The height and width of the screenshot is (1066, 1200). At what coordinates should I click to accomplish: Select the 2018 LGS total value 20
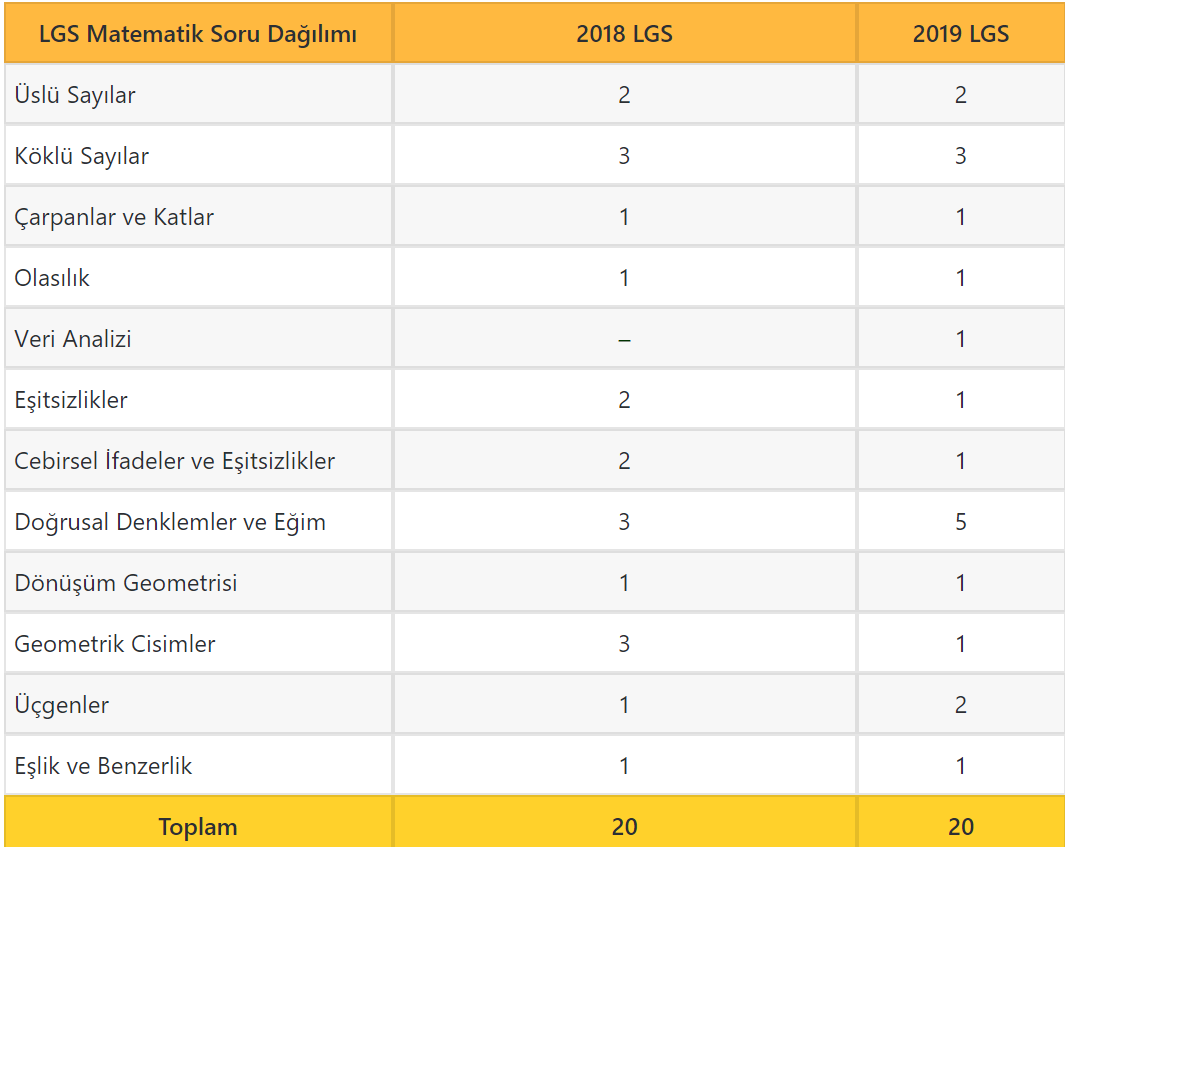625,827
